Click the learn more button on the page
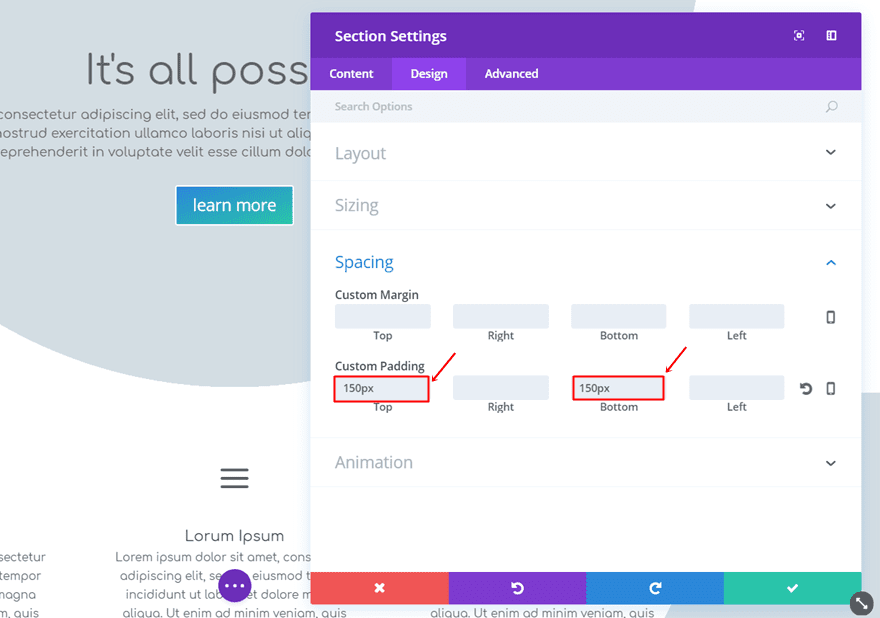 [x=234, y=205]
